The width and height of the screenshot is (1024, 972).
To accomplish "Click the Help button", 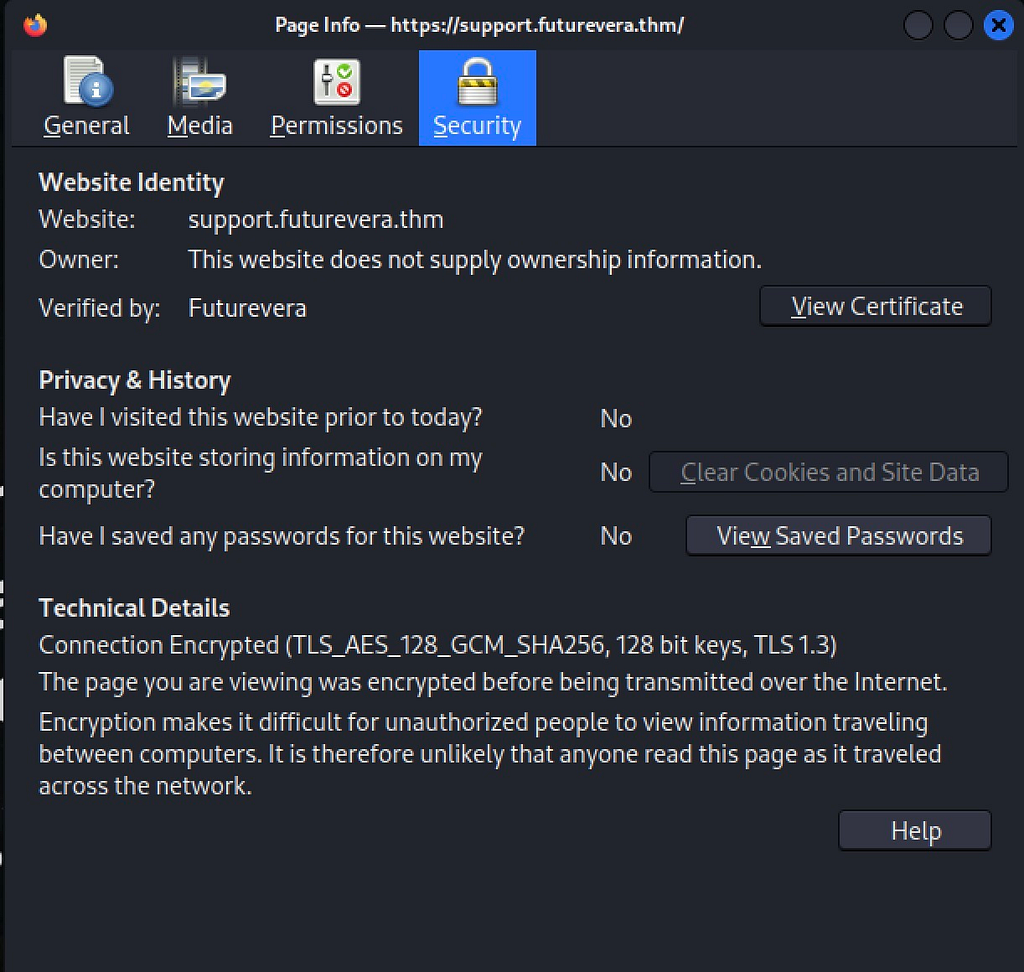I will 915,831.
